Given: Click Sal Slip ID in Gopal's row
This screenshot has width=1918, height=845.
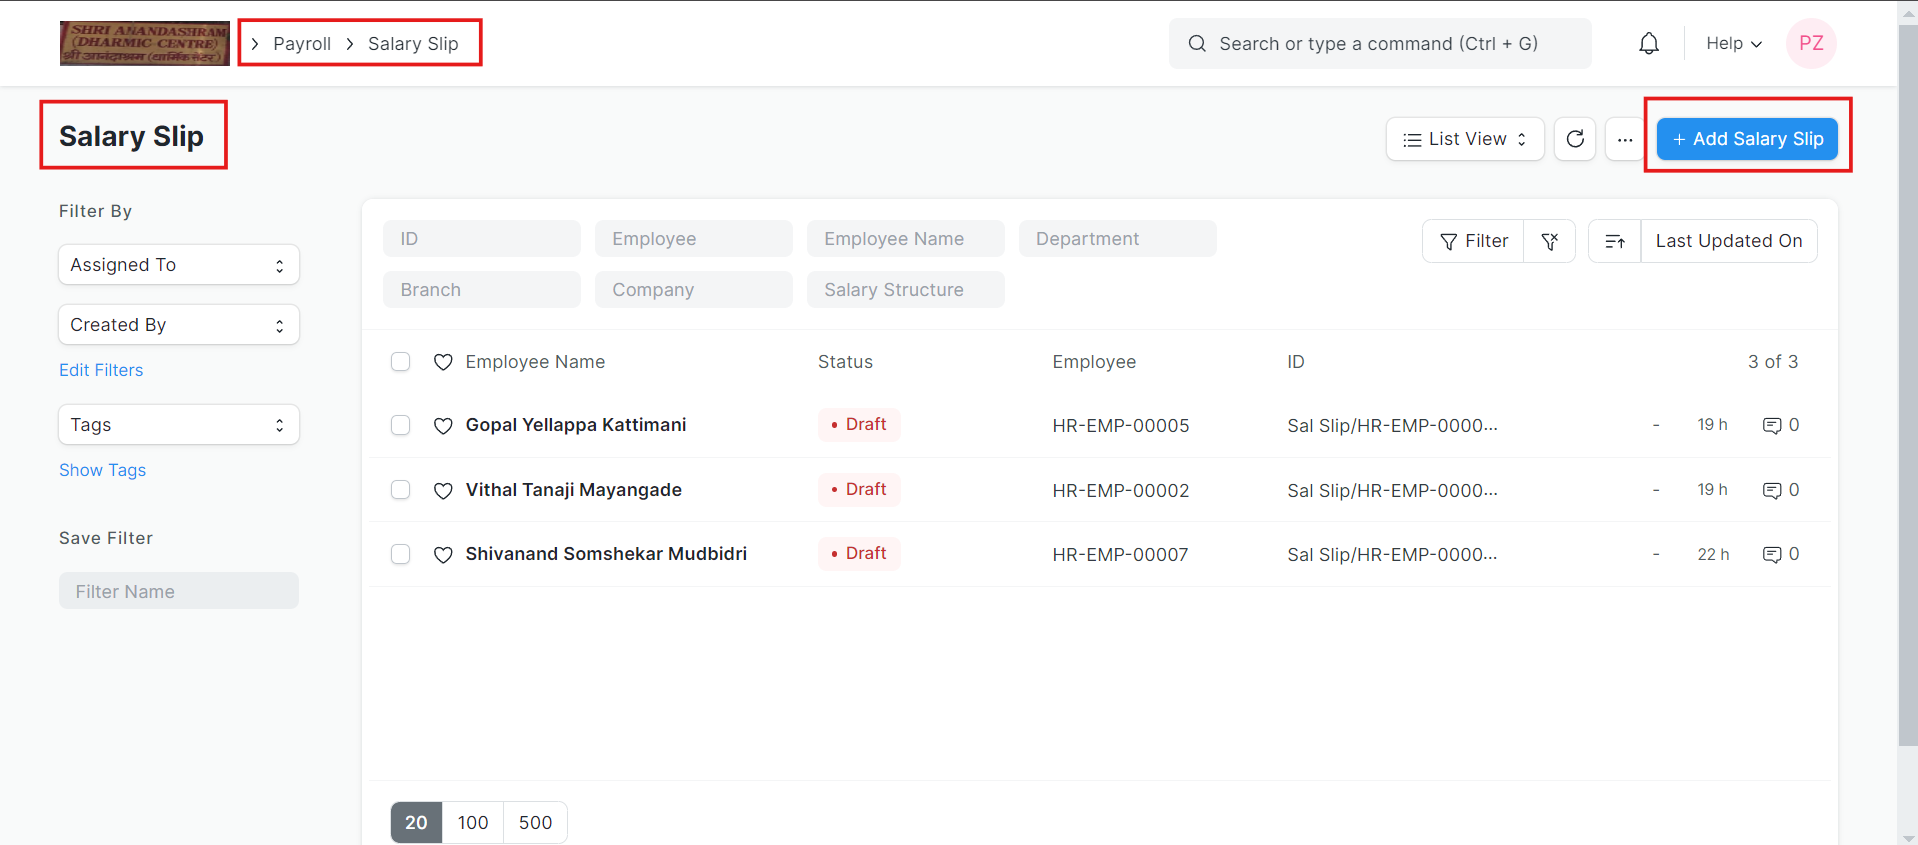Looking at the screenshot, I should [x=1392, y=426].
